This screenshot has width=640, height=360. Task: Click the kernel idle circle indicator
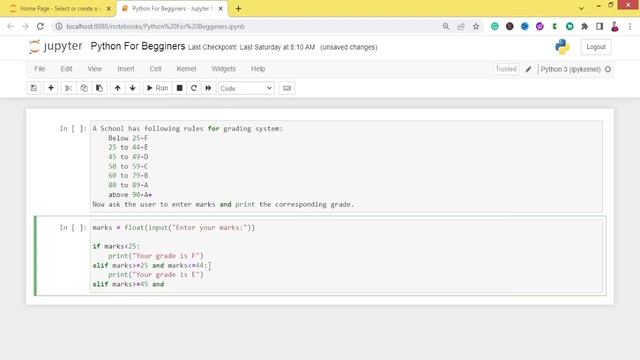[x=608, y=69]
